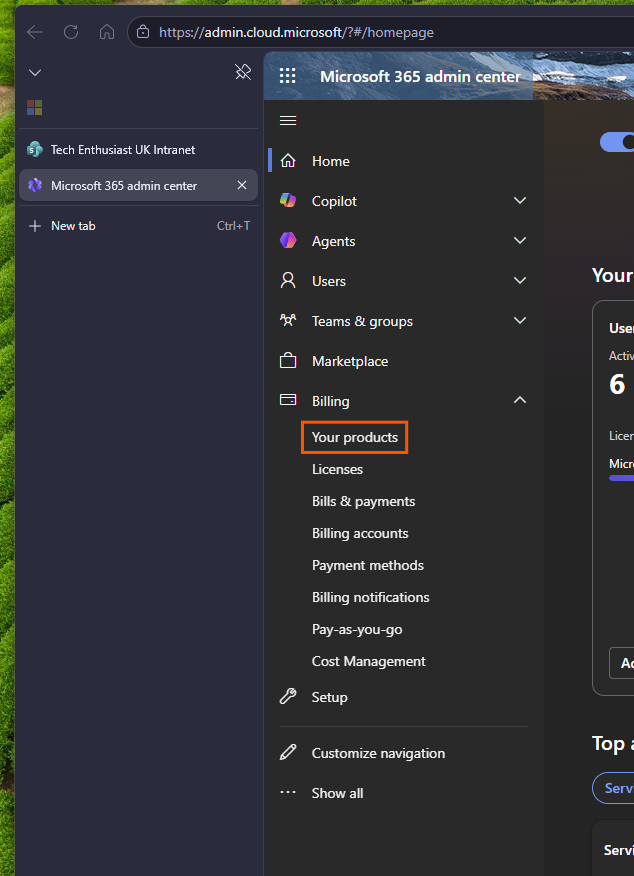This screenshot has height=876, width=634.
Task: Expand the Agents chevron
Action: pos(520,240)
